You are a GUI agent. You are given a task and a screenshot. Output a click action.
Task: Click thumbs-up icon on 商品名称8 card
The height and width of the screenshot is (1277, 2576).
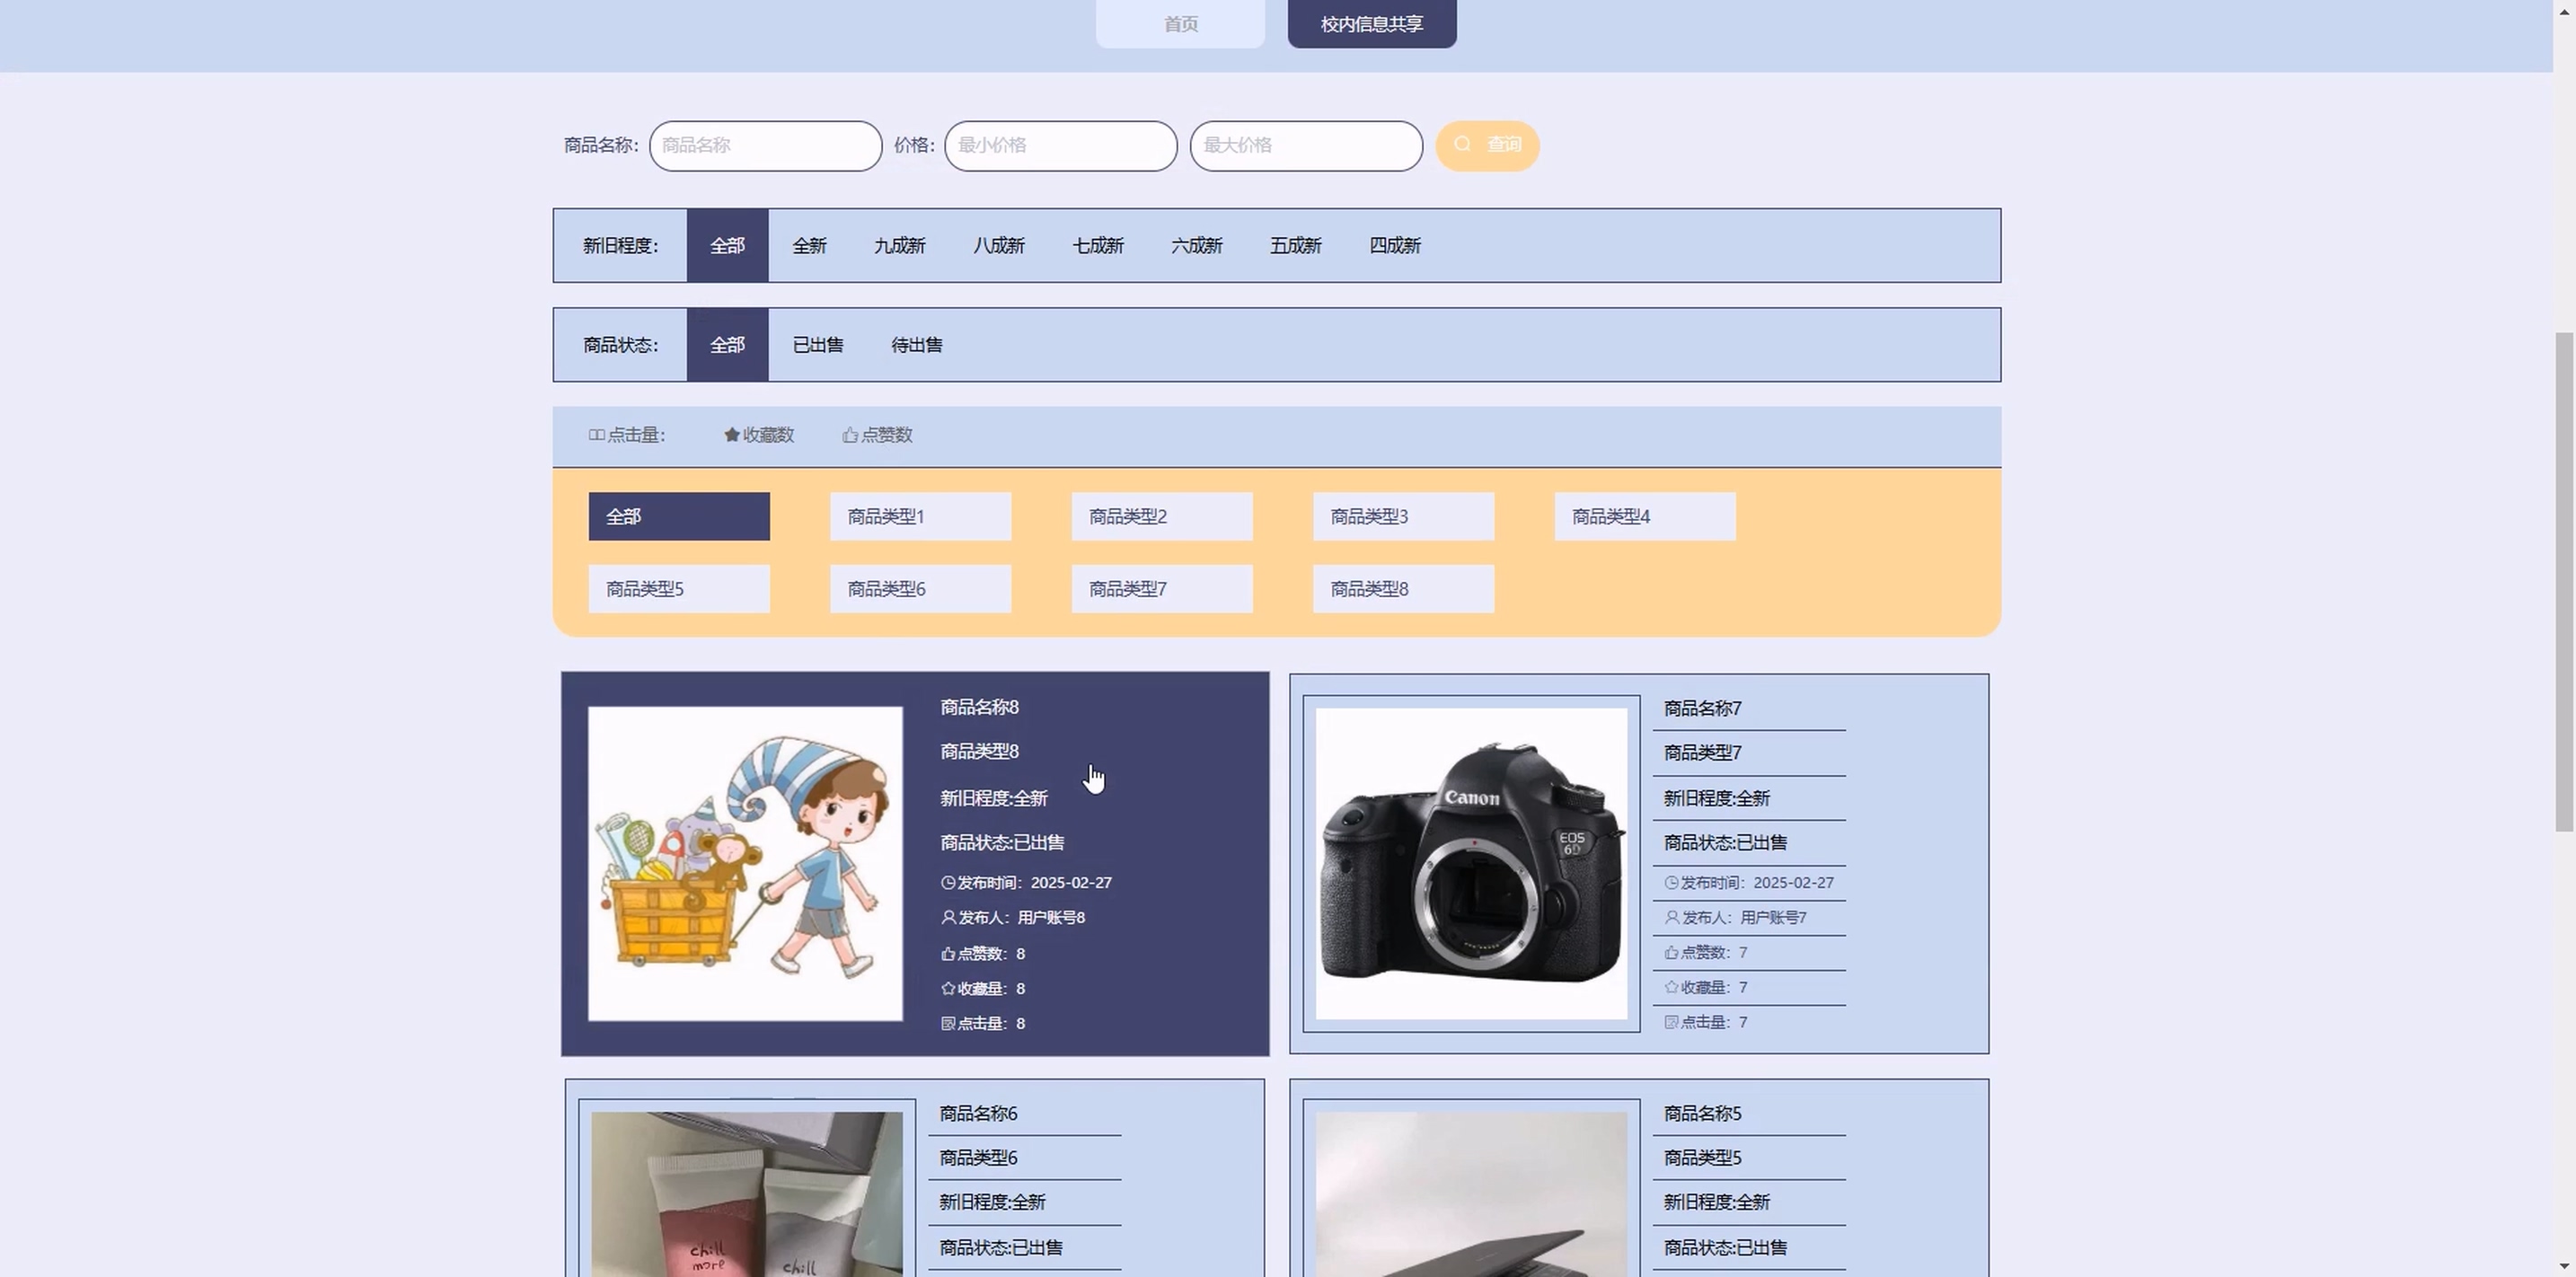[x=948, y=954]
